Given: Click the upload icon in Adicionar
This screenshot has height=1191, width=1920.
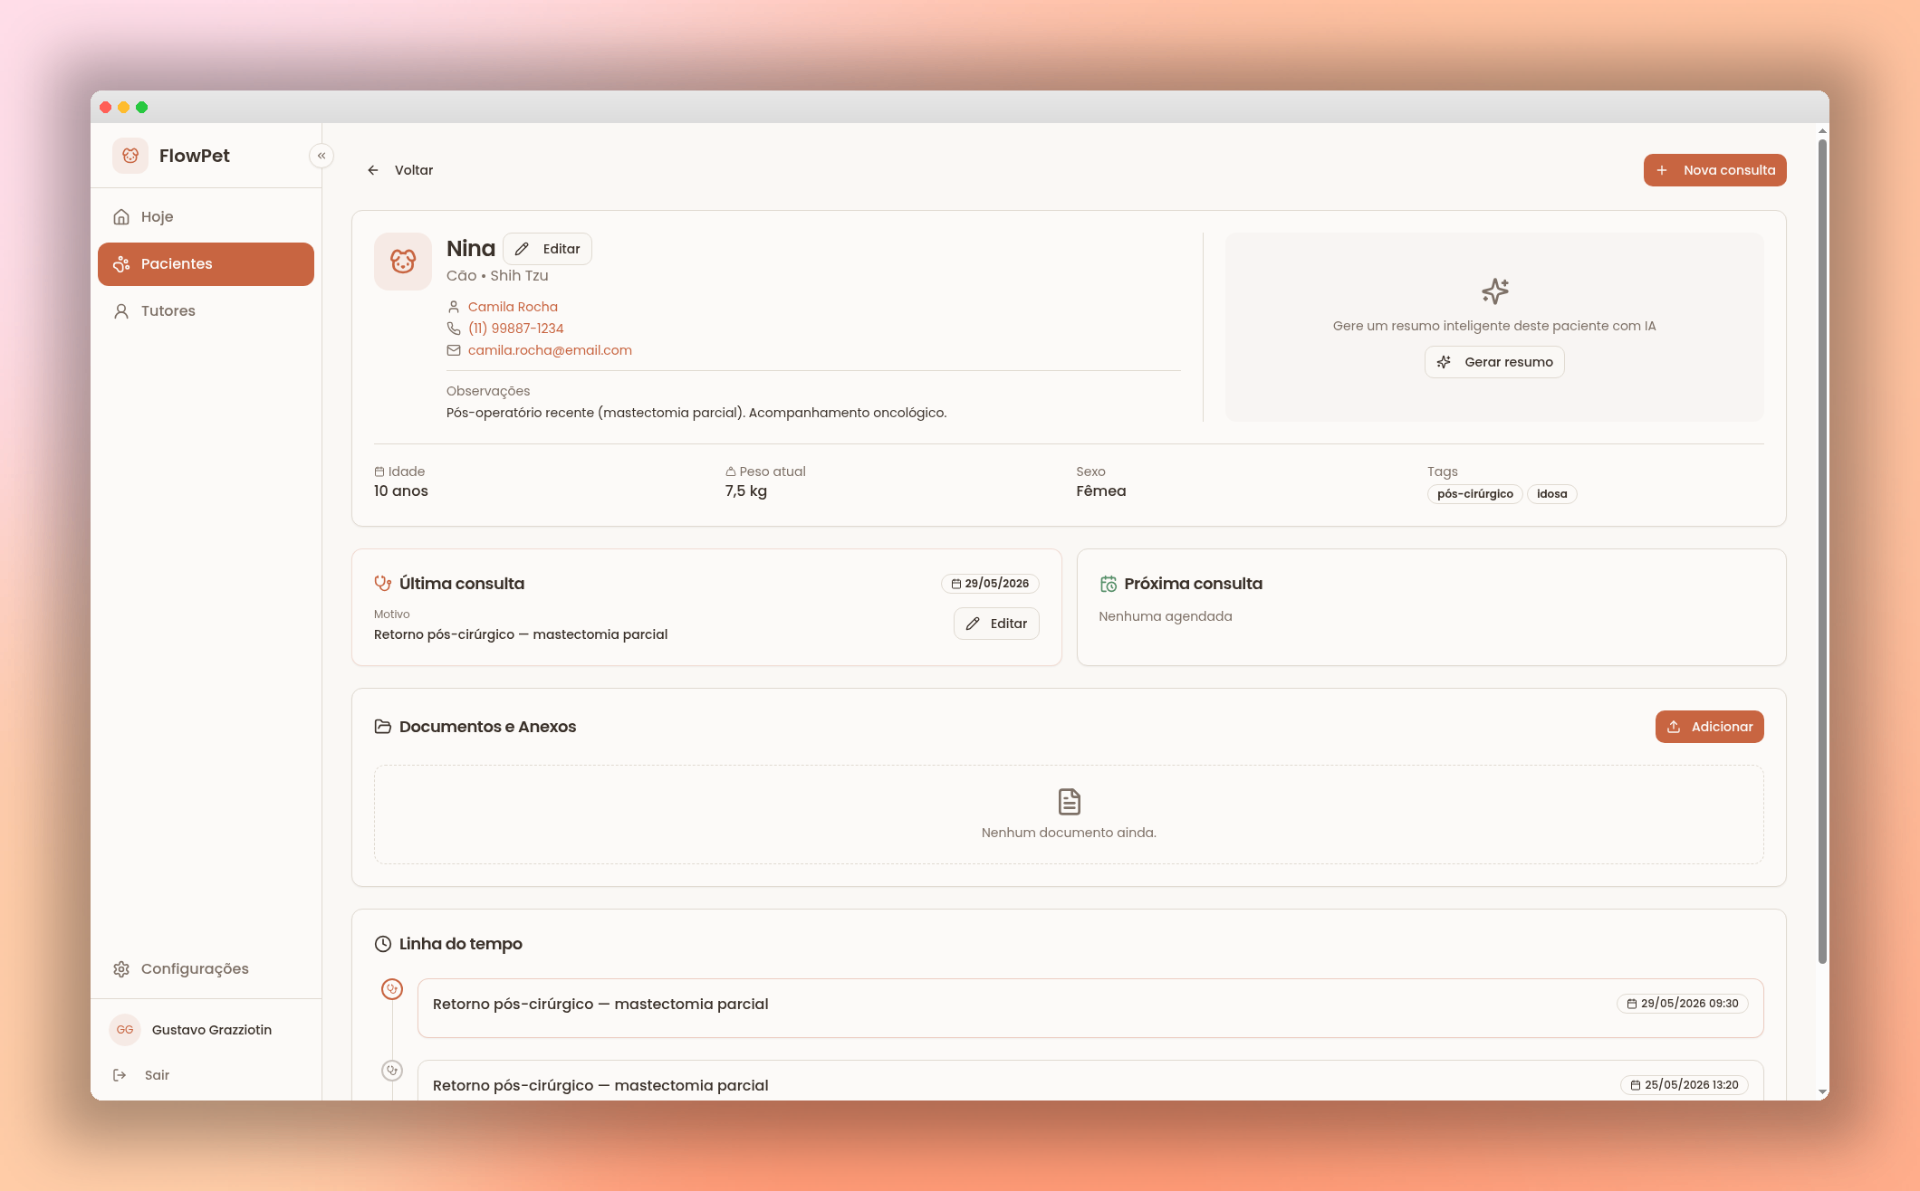Looking at the screenshot, I should 1674,727.
